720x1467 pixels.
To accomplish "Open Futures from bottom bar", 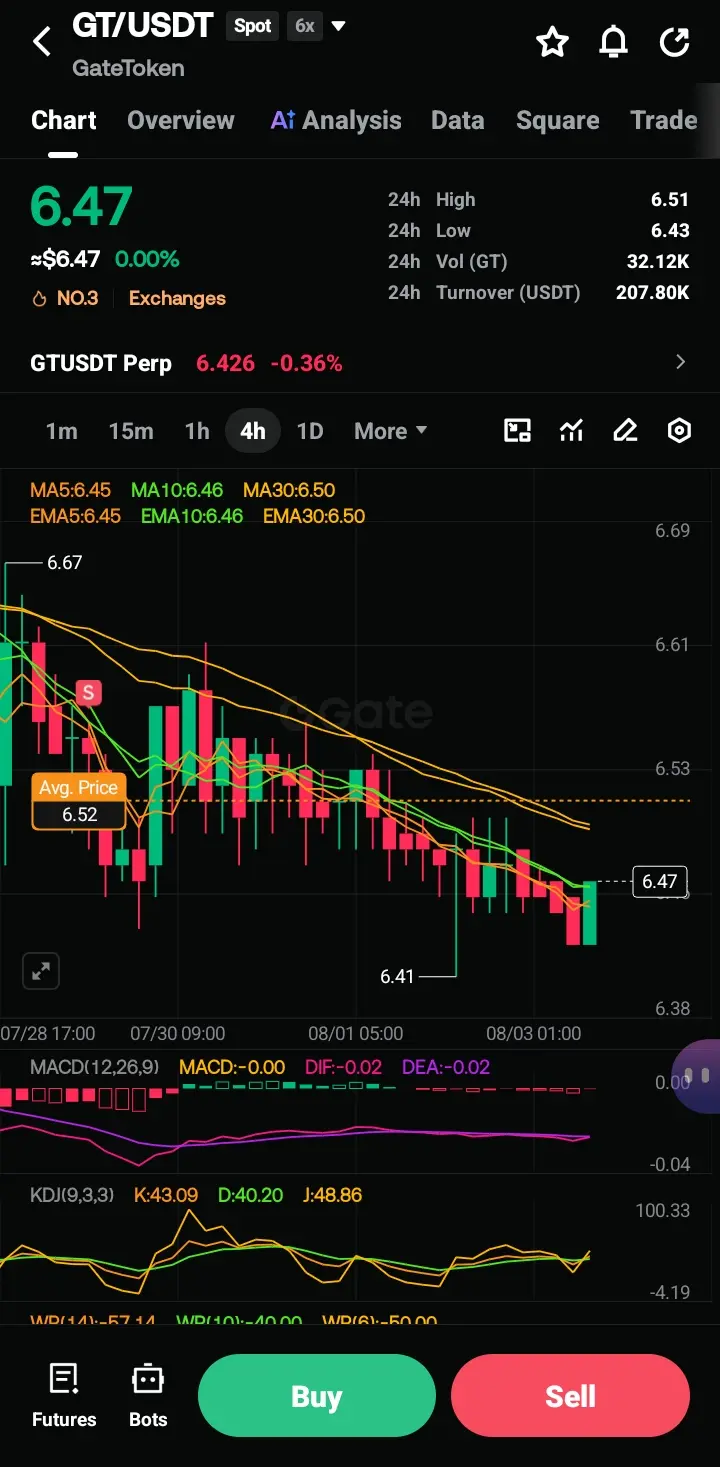I will pos(64,1395).
